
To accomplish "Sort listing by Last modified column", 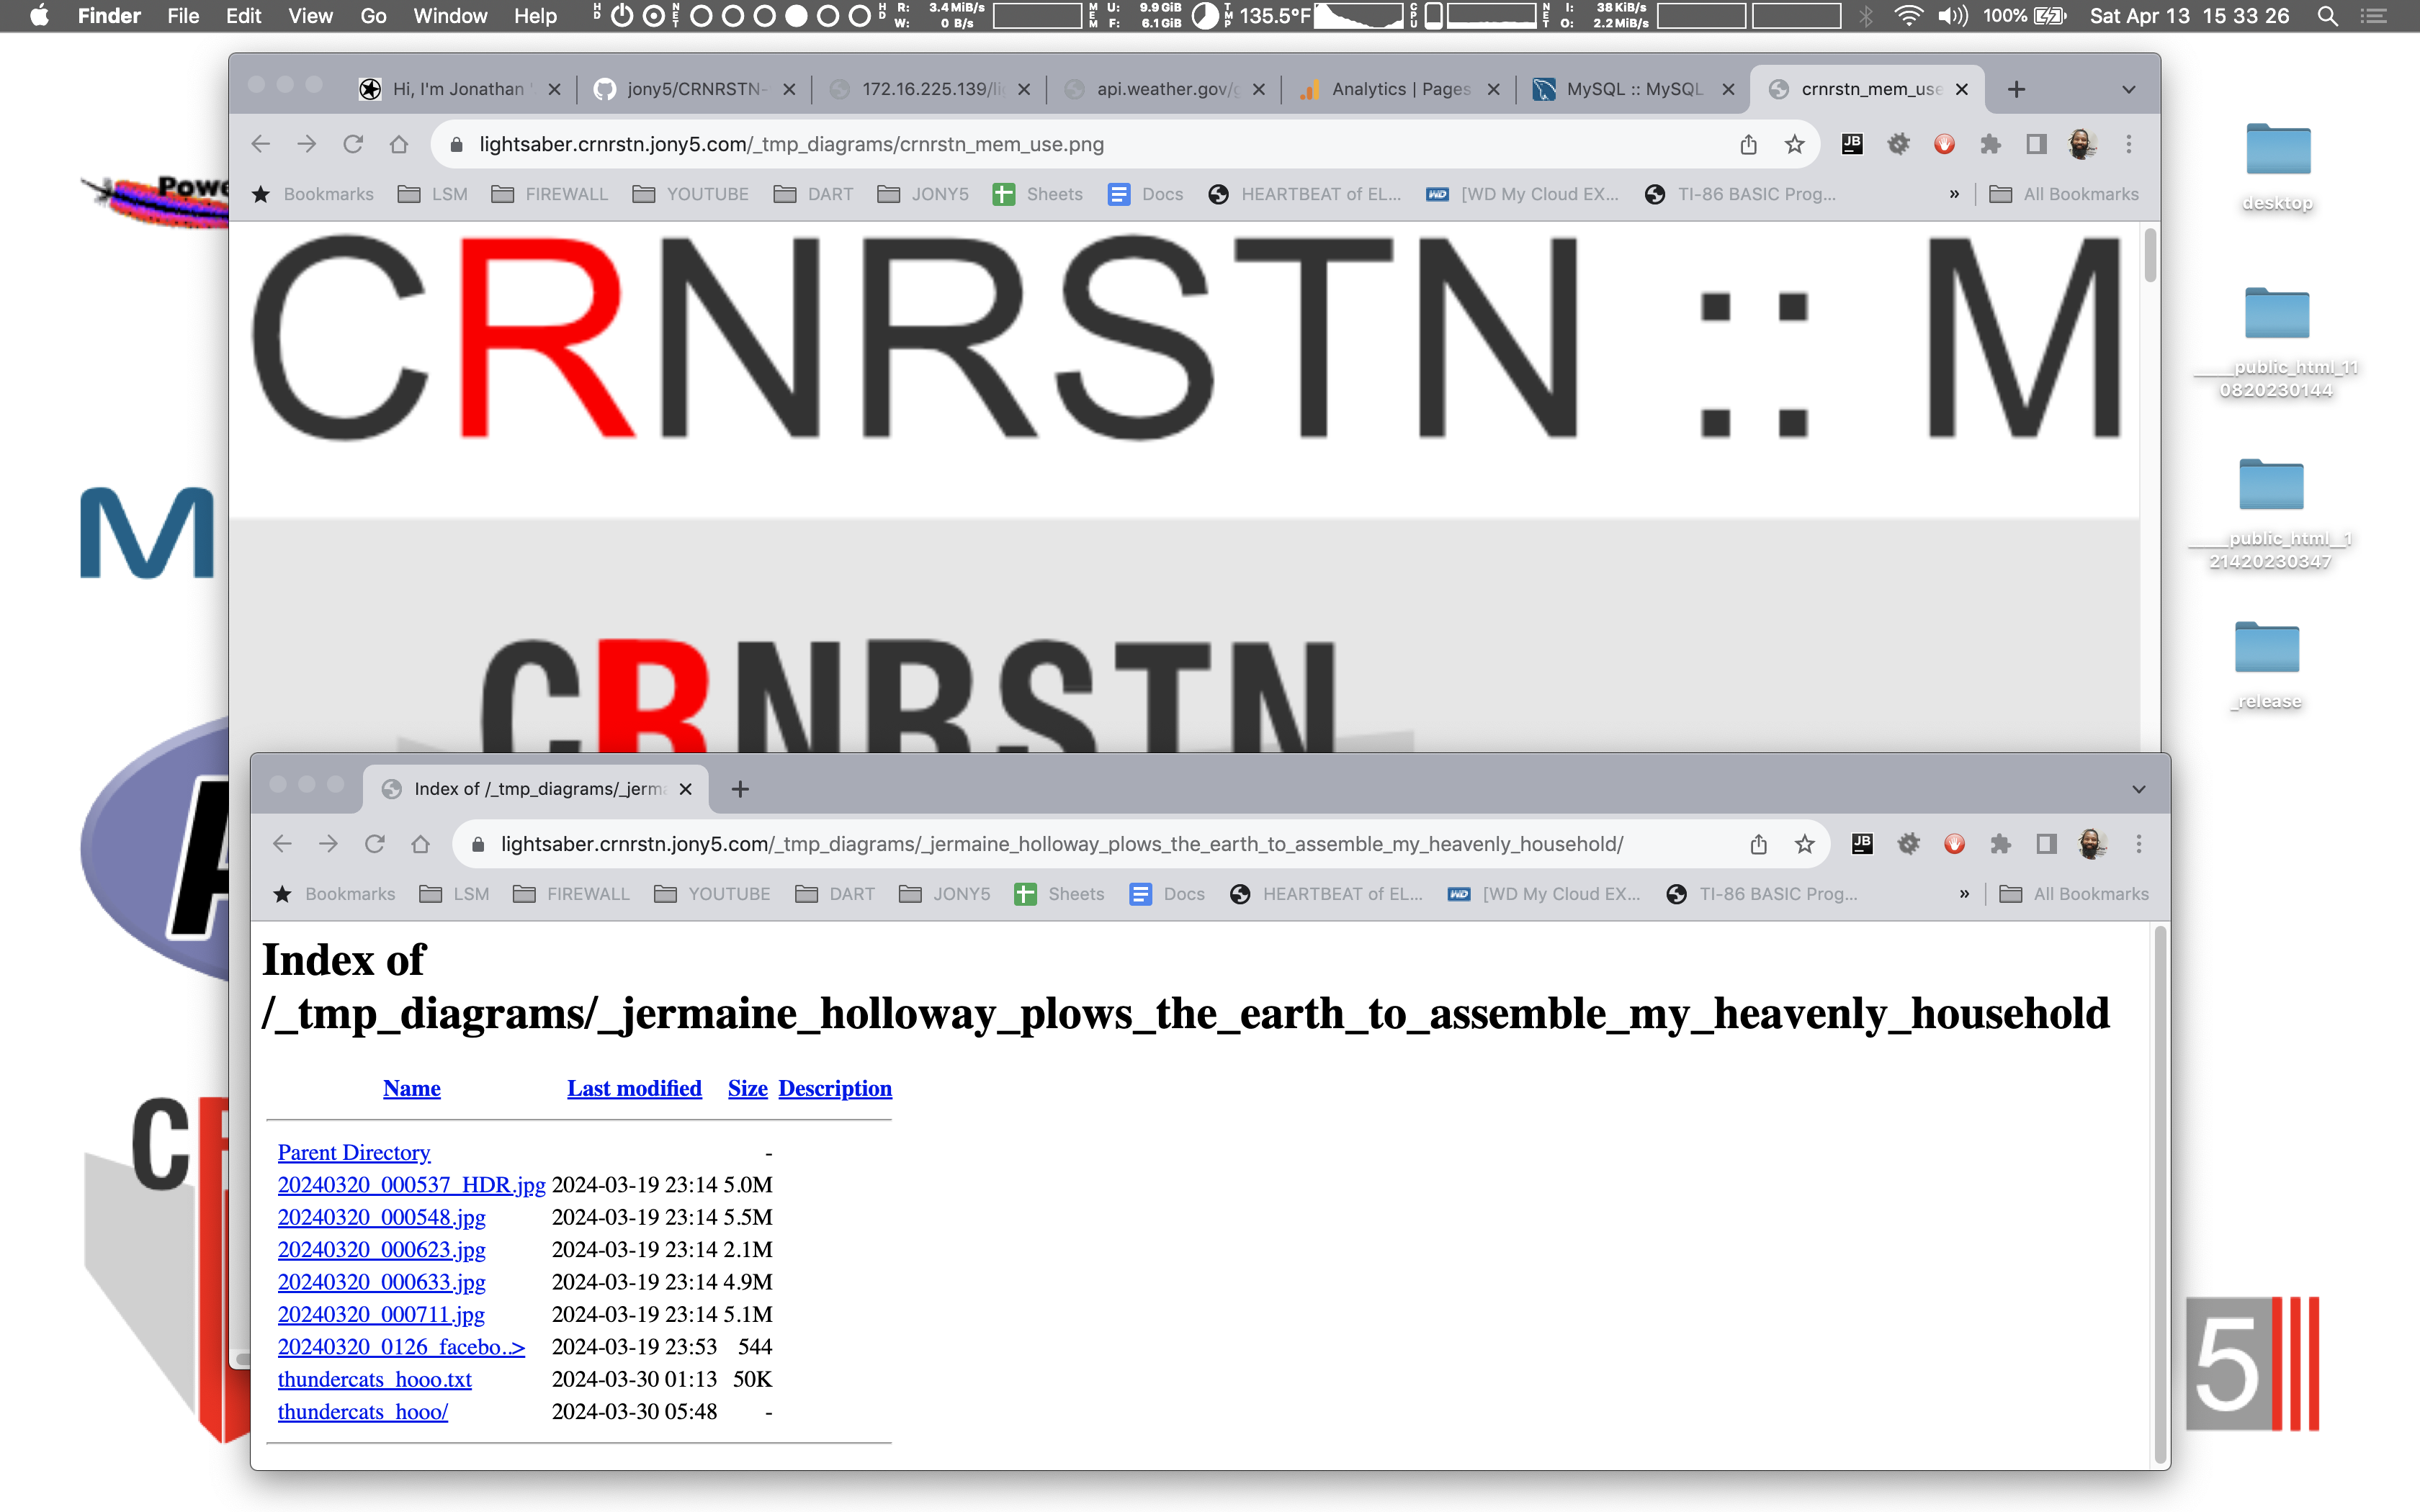I will point(634,1088).
